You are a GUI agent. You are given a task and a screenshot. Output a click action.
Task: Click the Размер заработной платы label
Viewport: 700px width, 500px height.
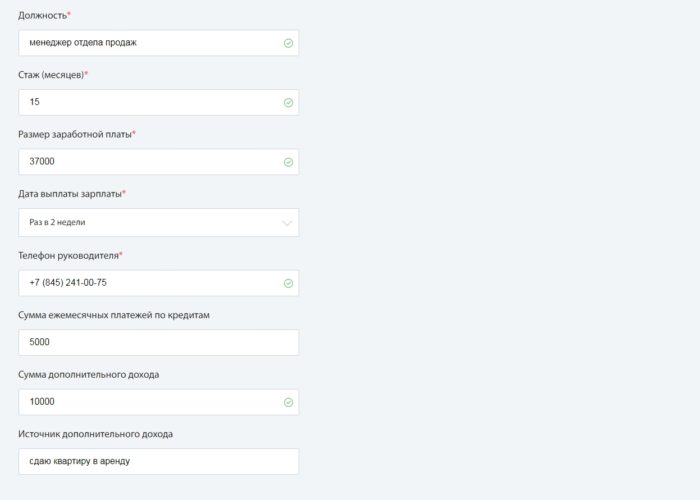(x=74, y=134)
